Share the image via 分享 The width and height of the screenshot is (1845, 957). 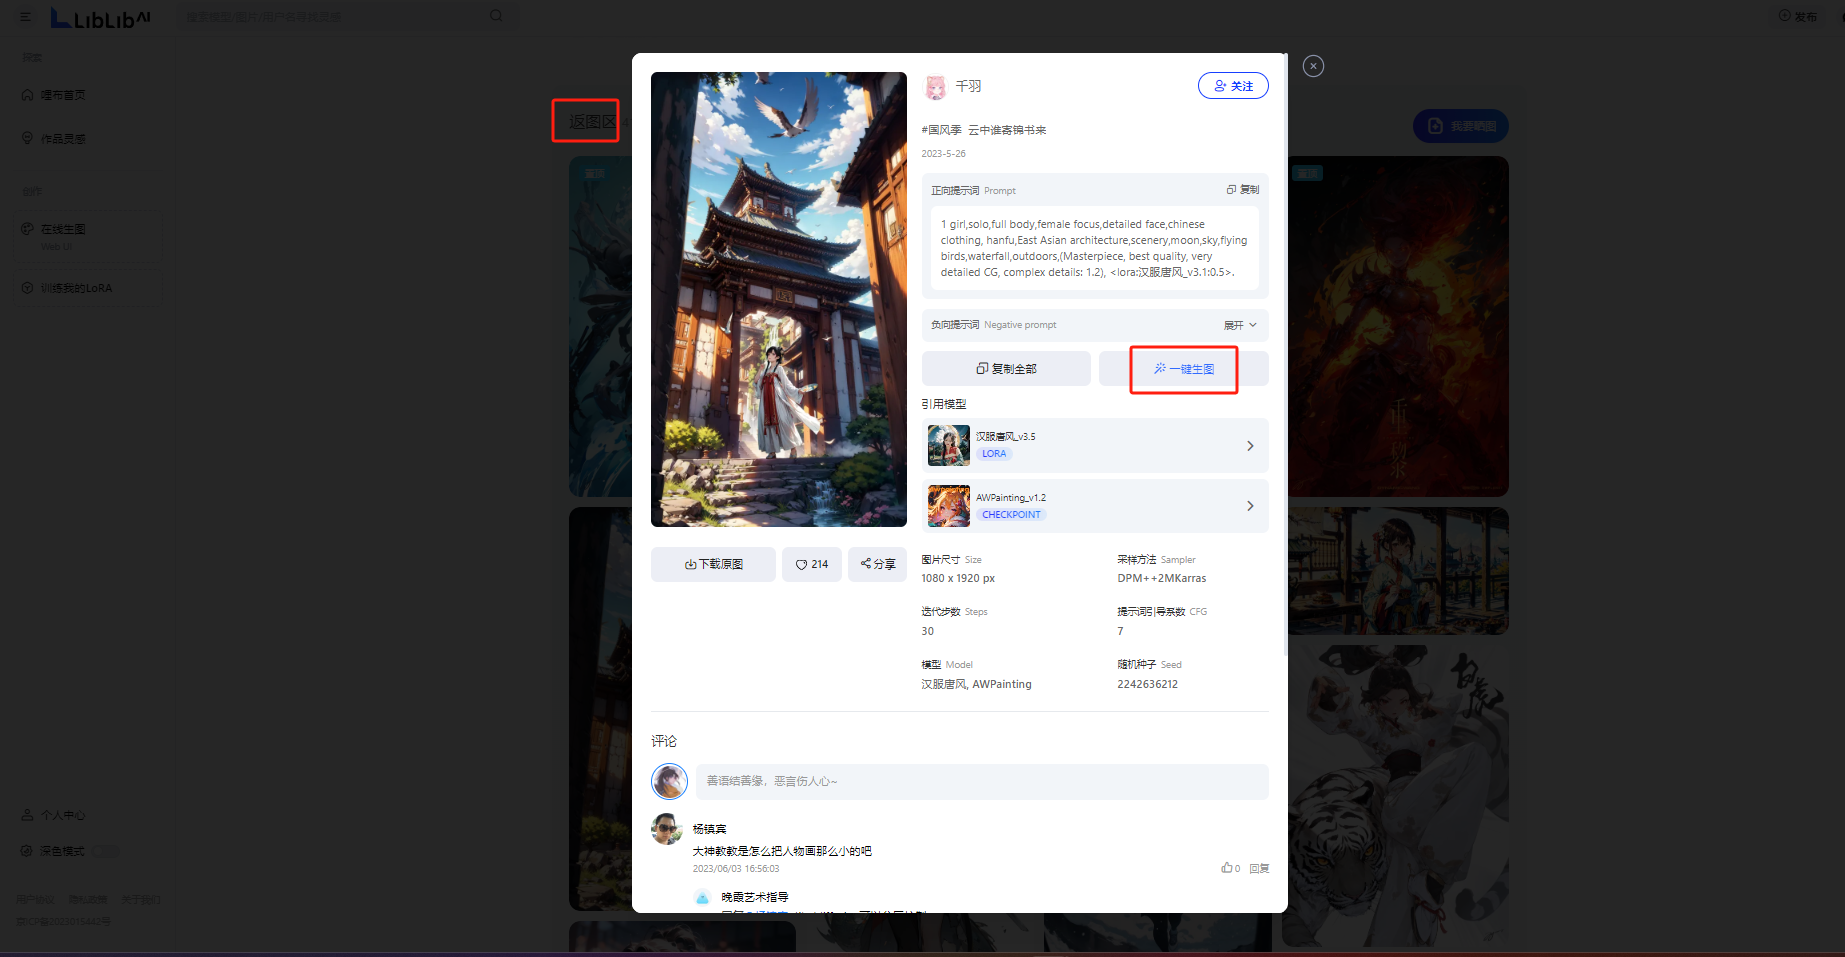click(878, 564)
